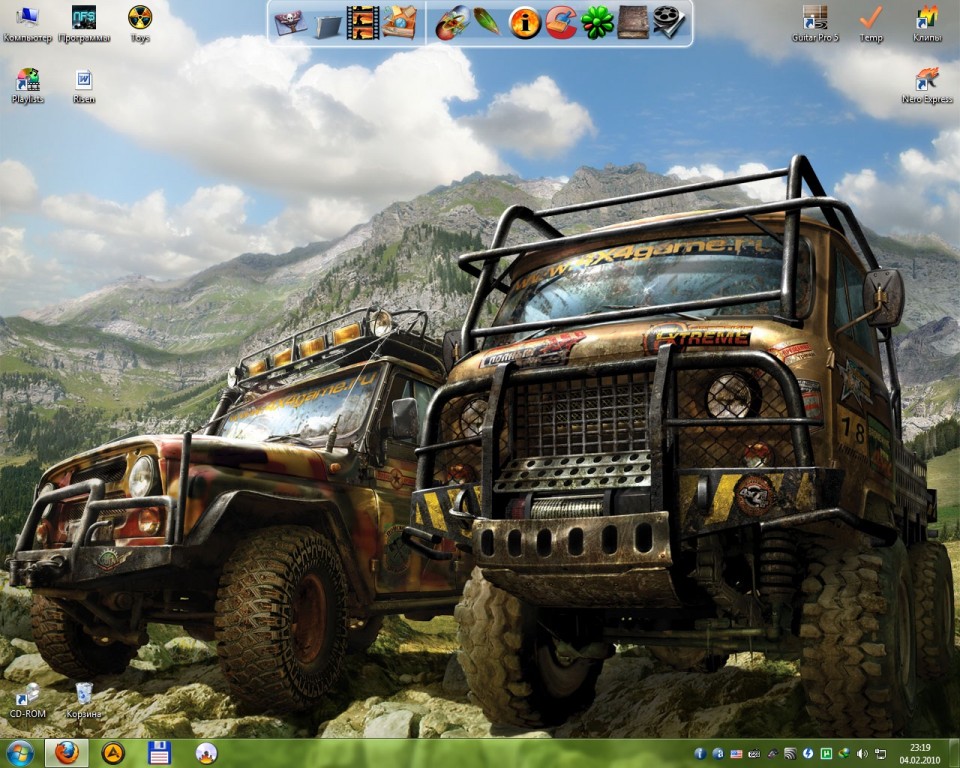The width and height of the screenshot is (960, 768).
Task: Click the gray wireless waves tray icon
Action: 790,754
